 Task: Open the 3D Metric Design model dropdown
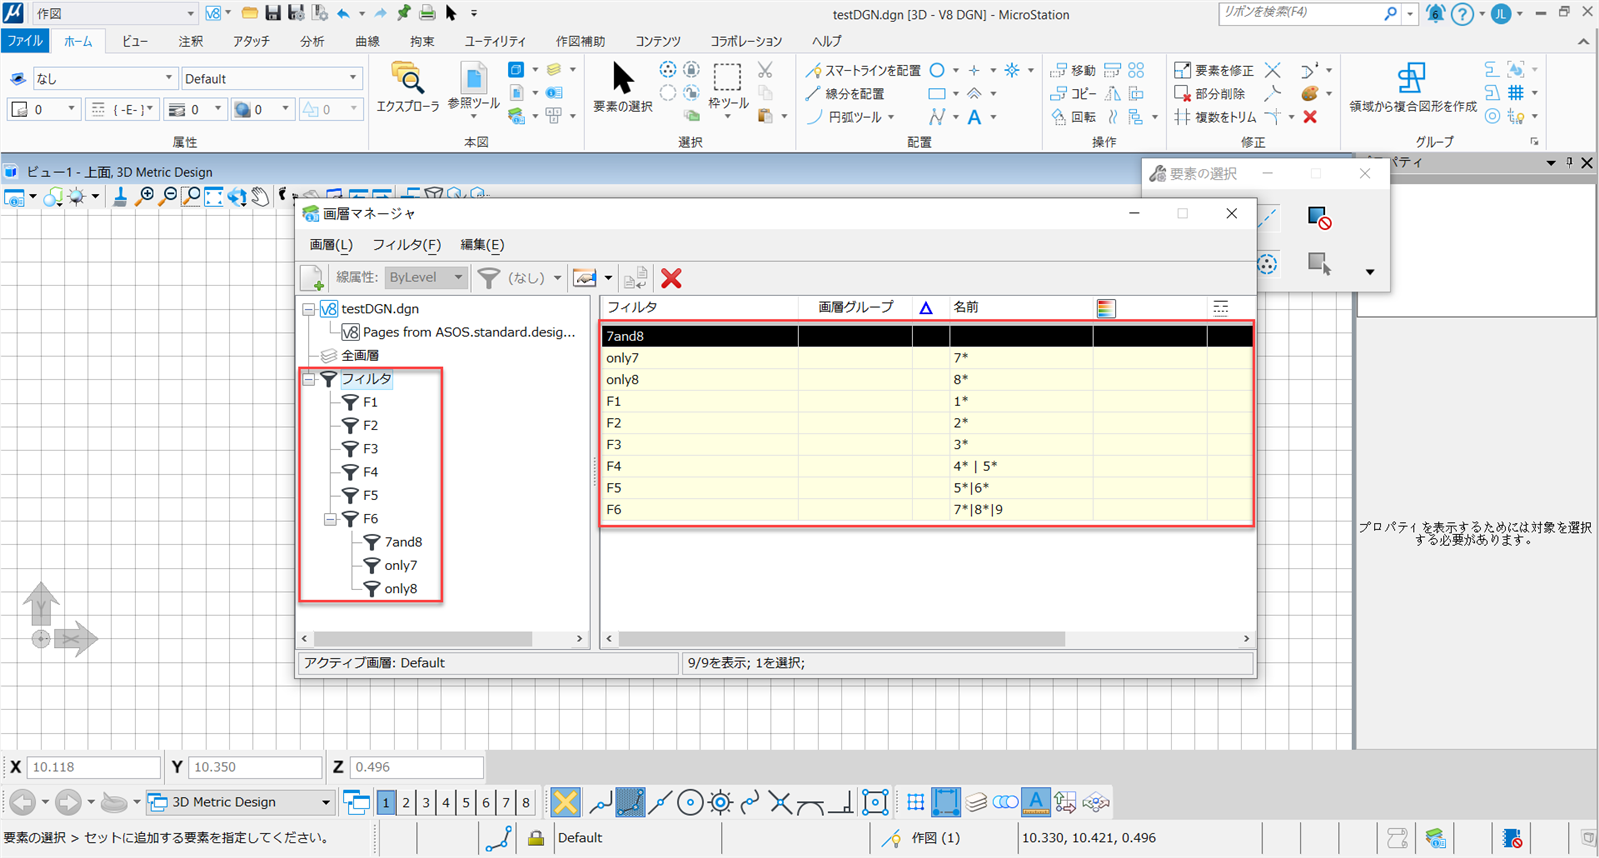pyautogui.click(x=240, y=802)
